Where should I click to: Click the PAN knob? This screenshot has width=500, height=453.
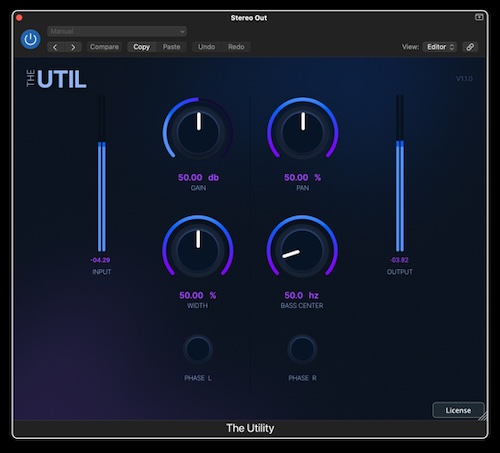coord(303,133)
